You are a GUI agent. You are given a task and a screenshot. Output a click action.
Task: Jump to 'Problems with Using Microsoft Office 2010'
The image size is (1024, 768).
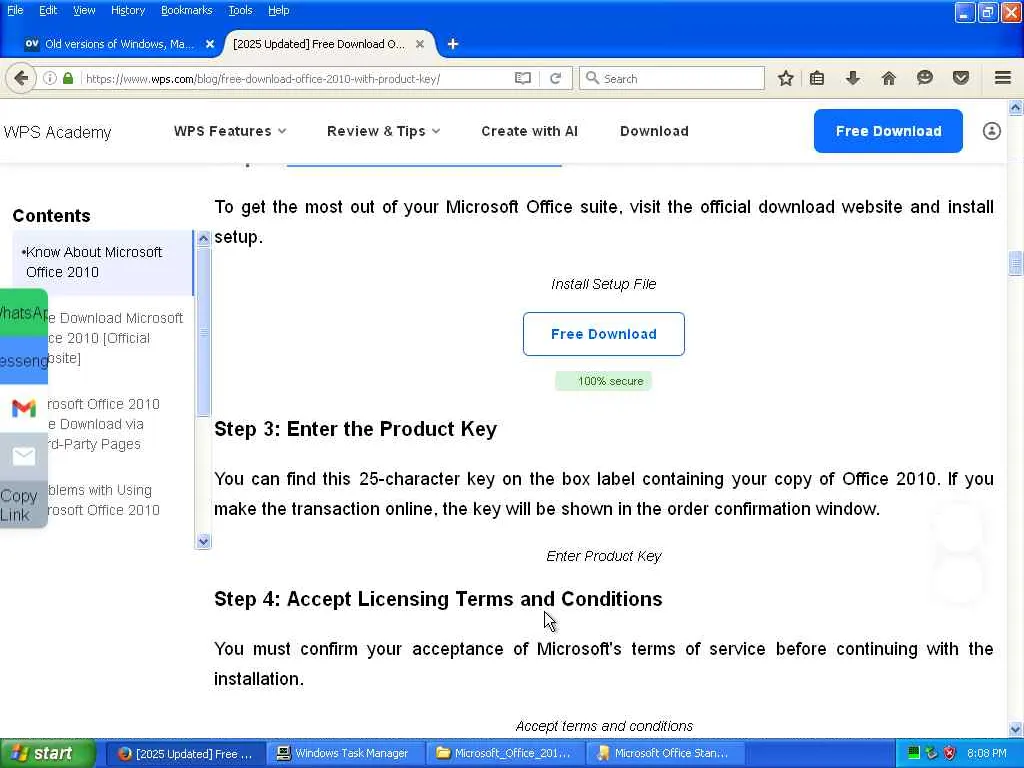coord(104,500)
